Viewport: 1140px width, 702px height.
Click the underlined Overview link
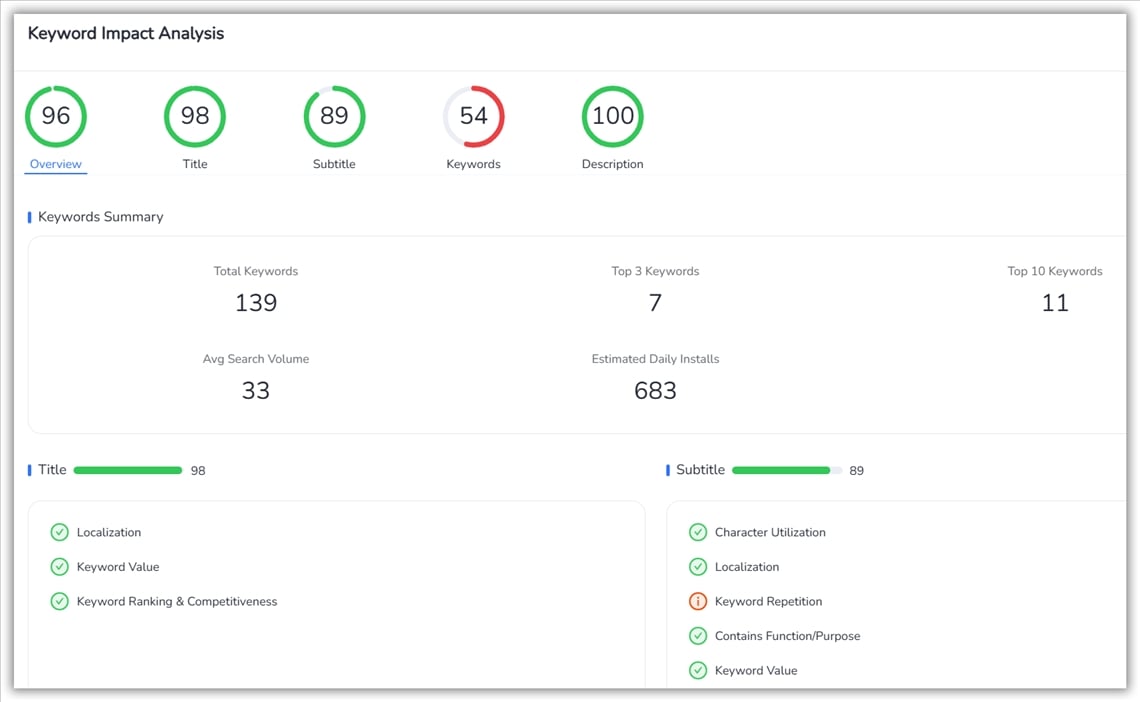[x=55, y=163]
